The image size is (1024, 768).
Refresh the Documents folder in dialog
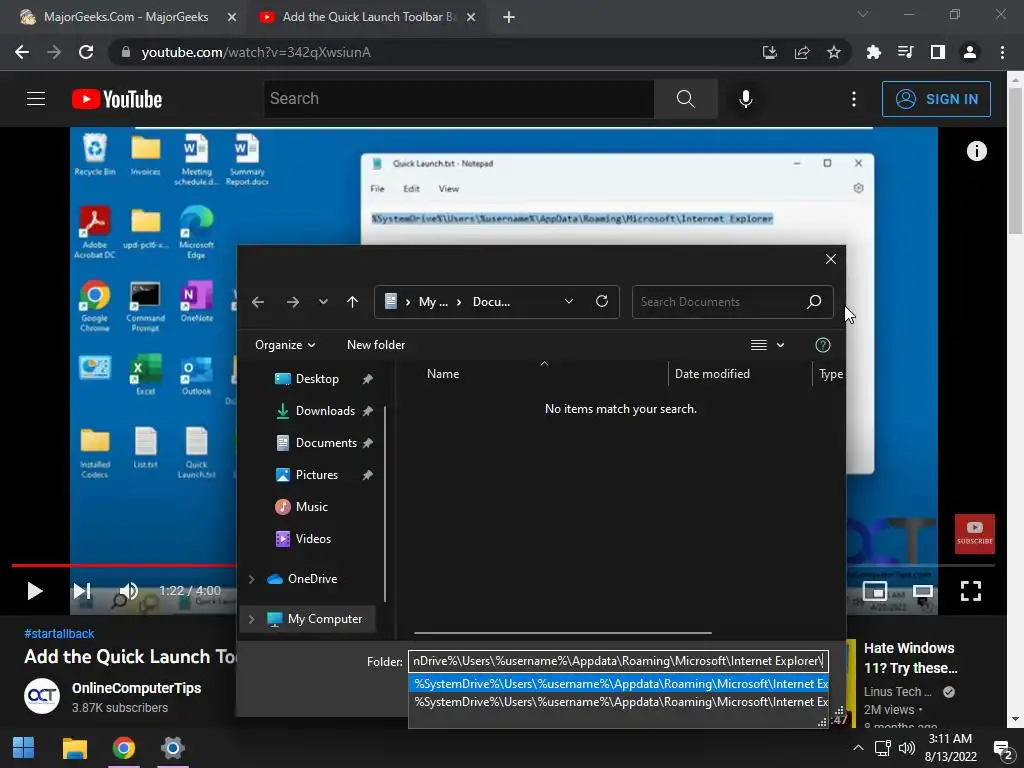(x=601, y=301)
